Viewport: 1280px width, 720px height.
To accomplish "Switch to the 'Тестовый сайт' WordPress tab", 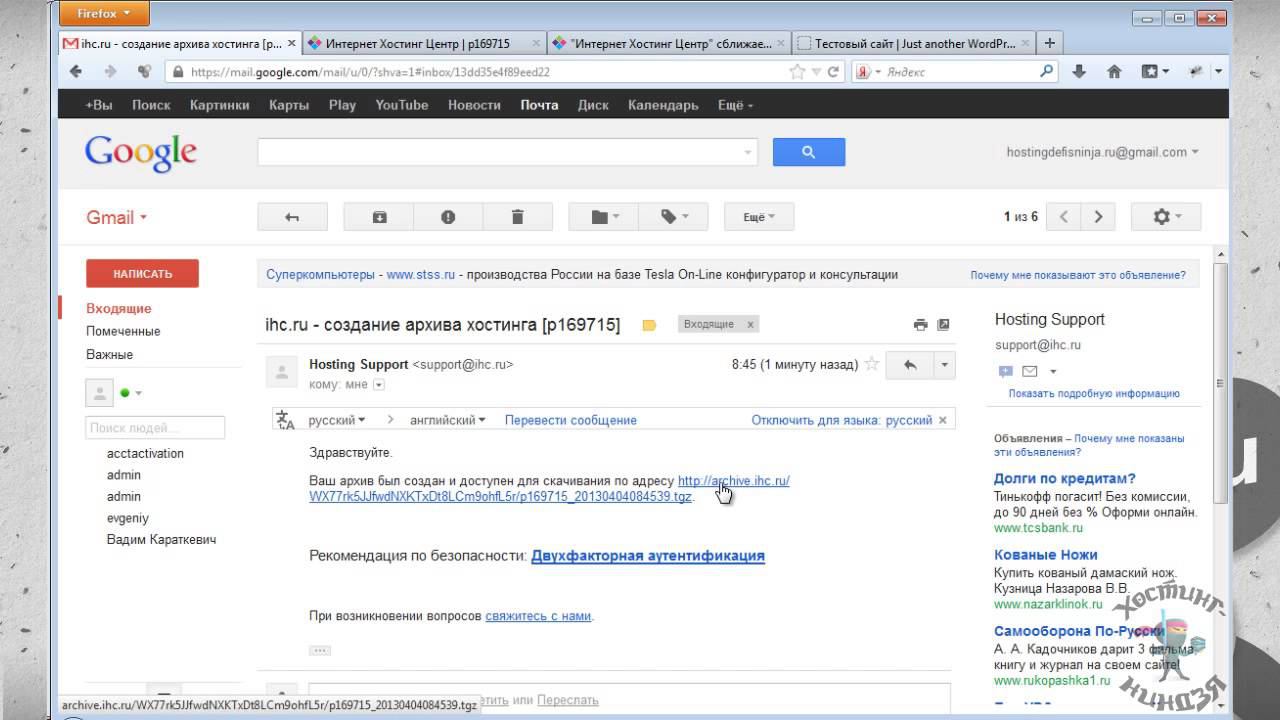I will click(x=913, y=43).
